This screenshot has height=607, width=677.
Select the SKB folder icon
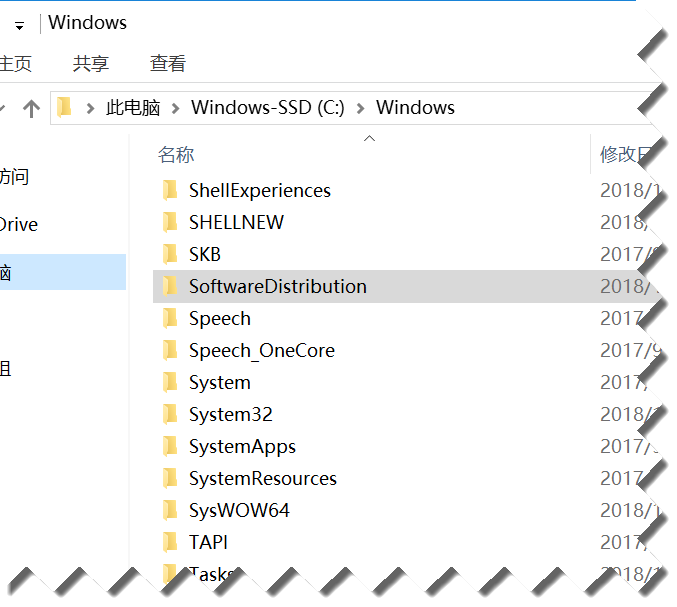pos(170,254)
